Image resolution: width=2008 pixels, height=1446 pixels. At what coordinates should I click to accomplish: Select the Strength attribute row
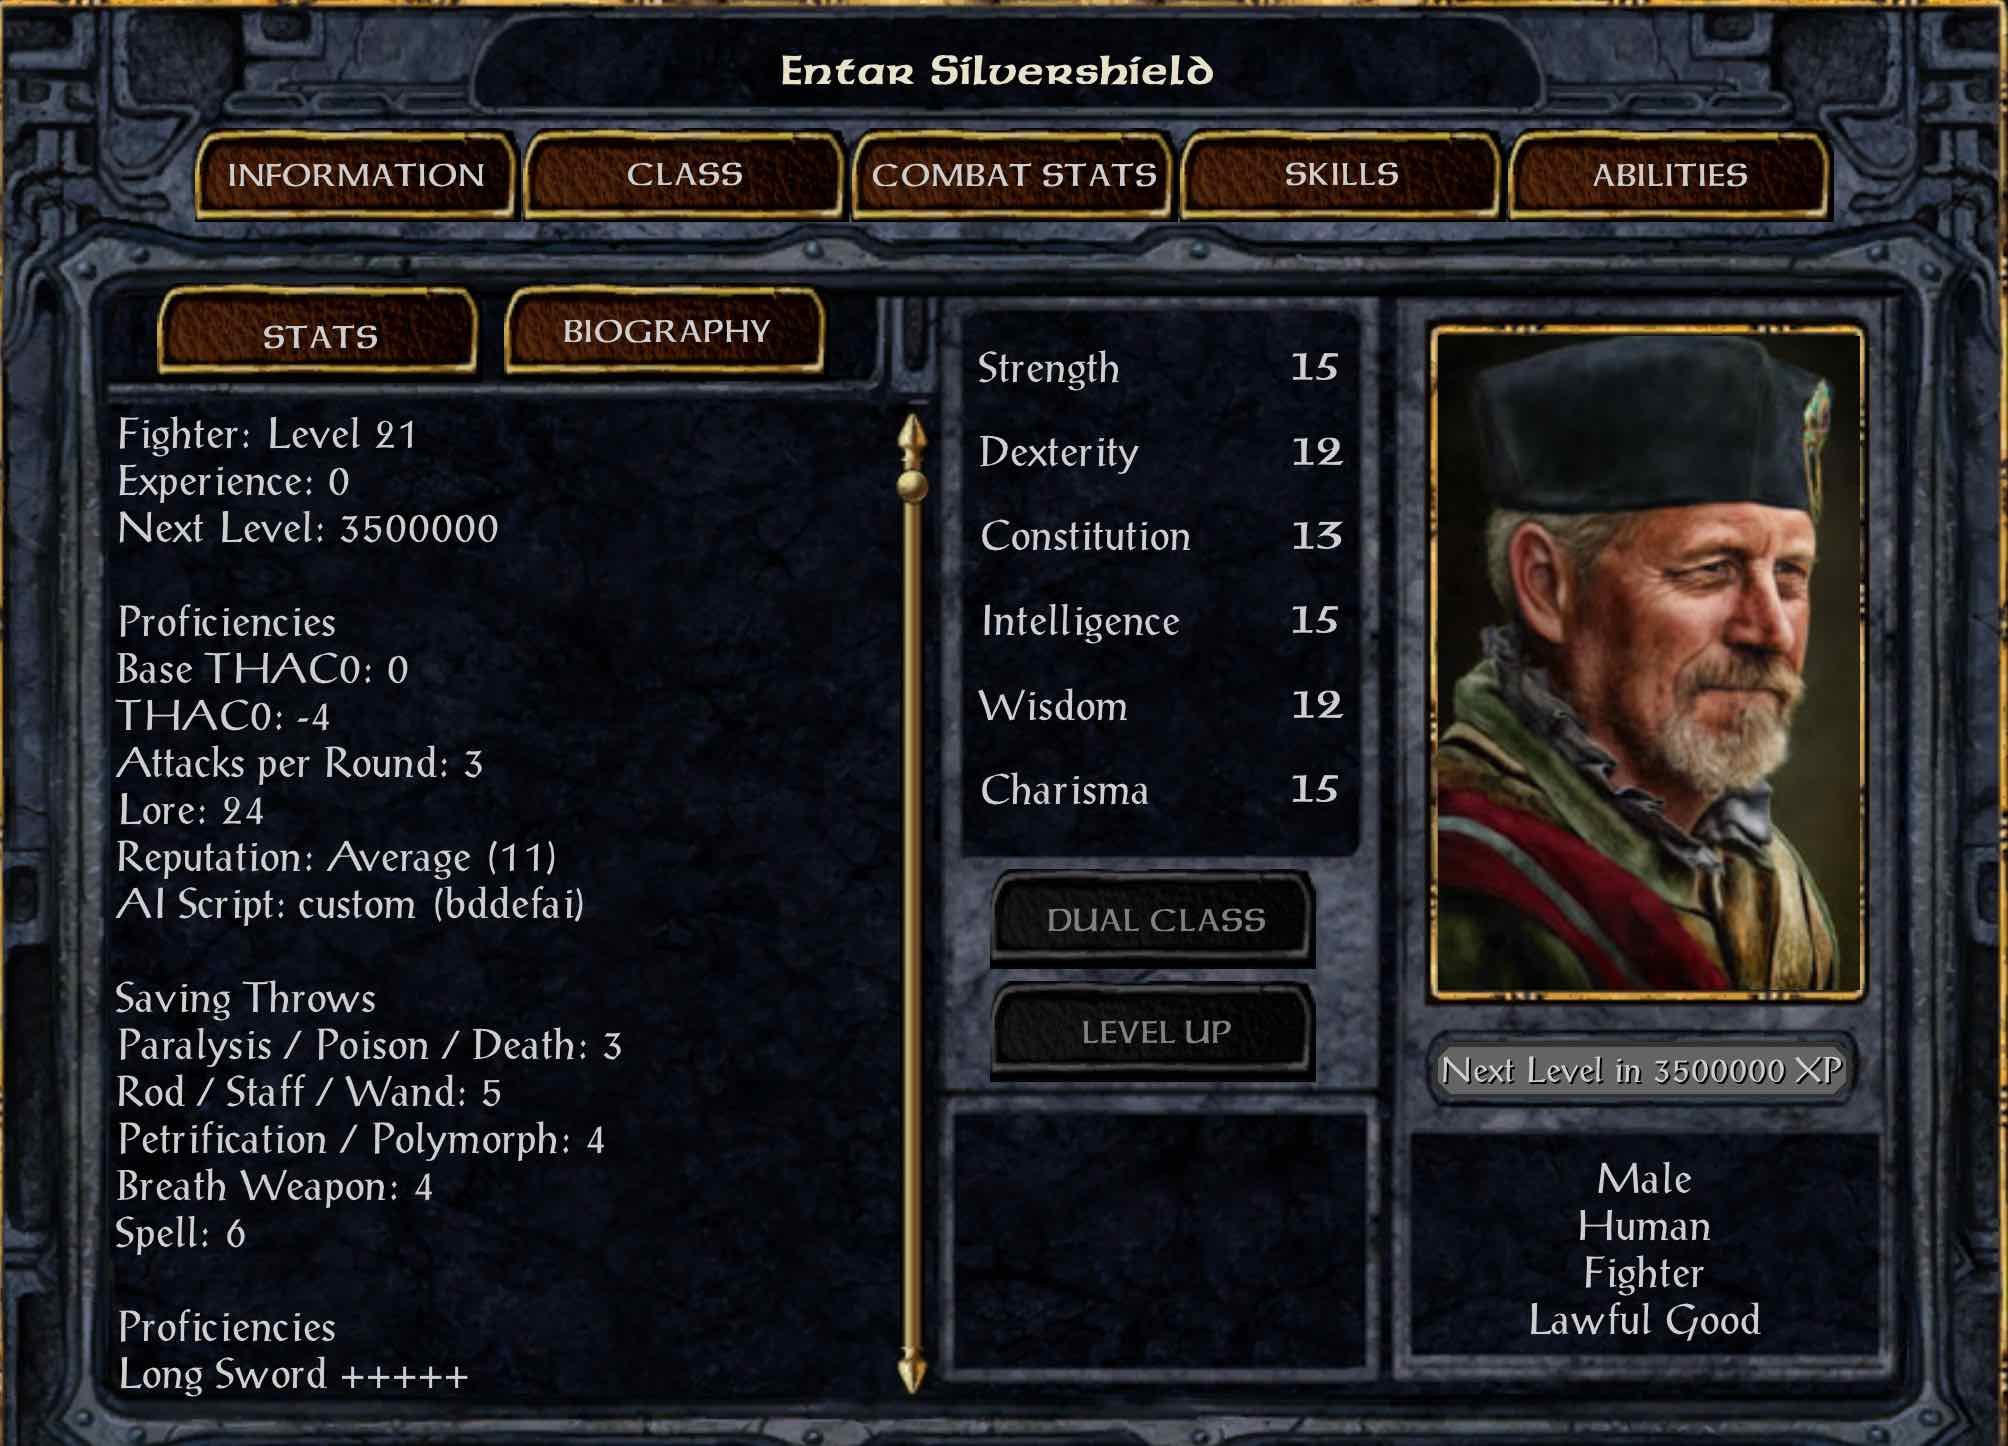(x=1159, y=368)
